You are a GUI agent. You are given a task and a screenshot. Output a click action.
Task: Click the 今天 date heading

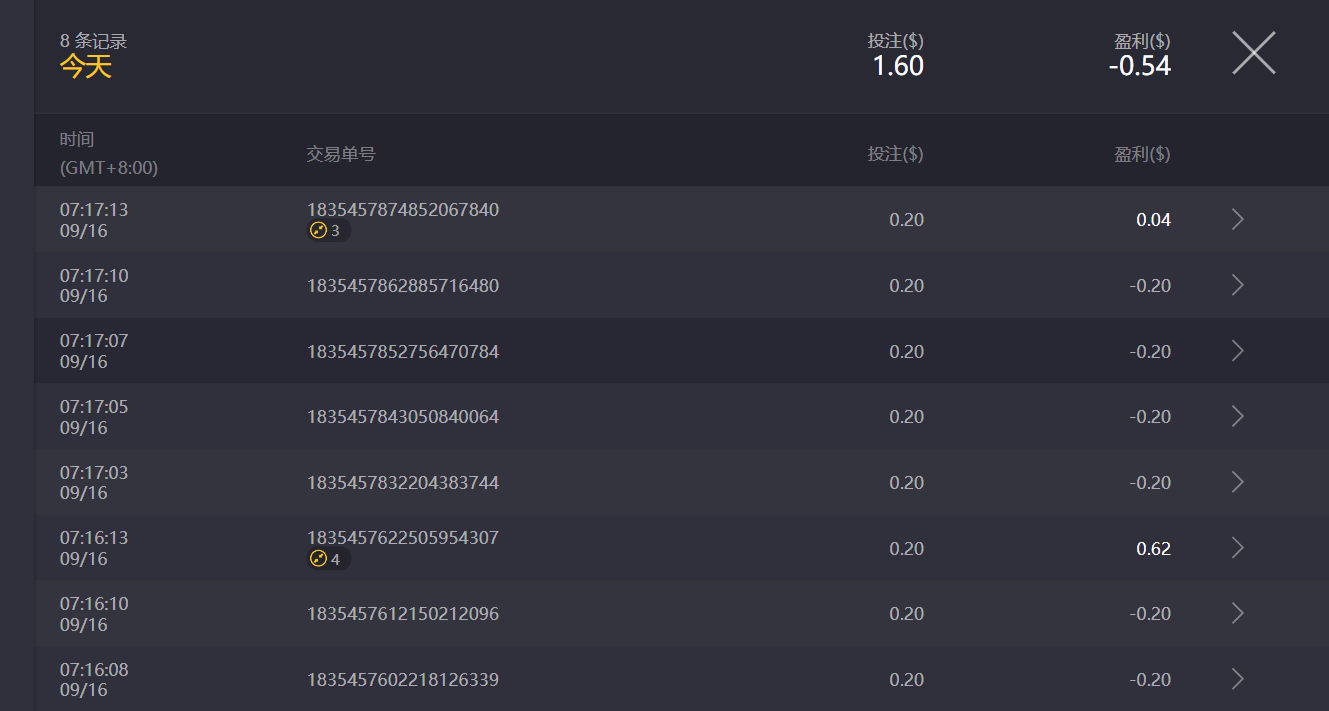tap(86, 67)
